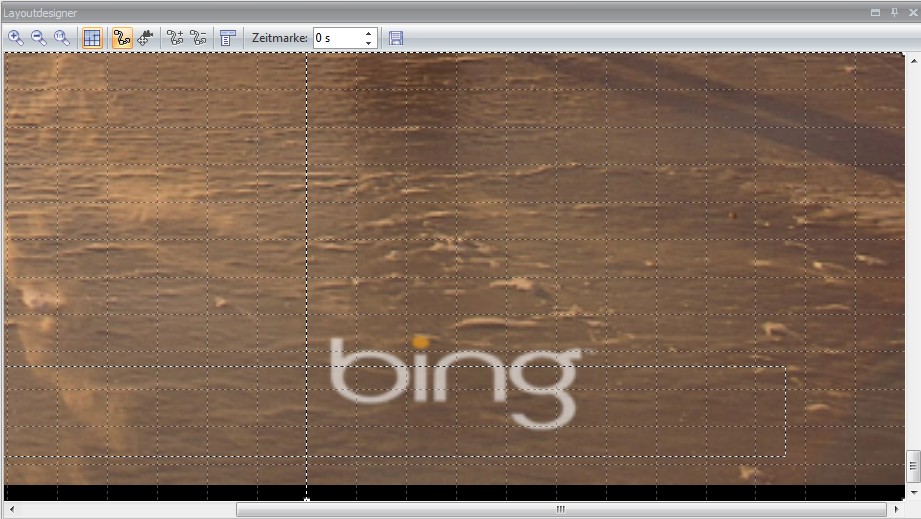This screenshot has height=519, width=921.
Task: Open the alignment options icon
Action: click(228, 38)
